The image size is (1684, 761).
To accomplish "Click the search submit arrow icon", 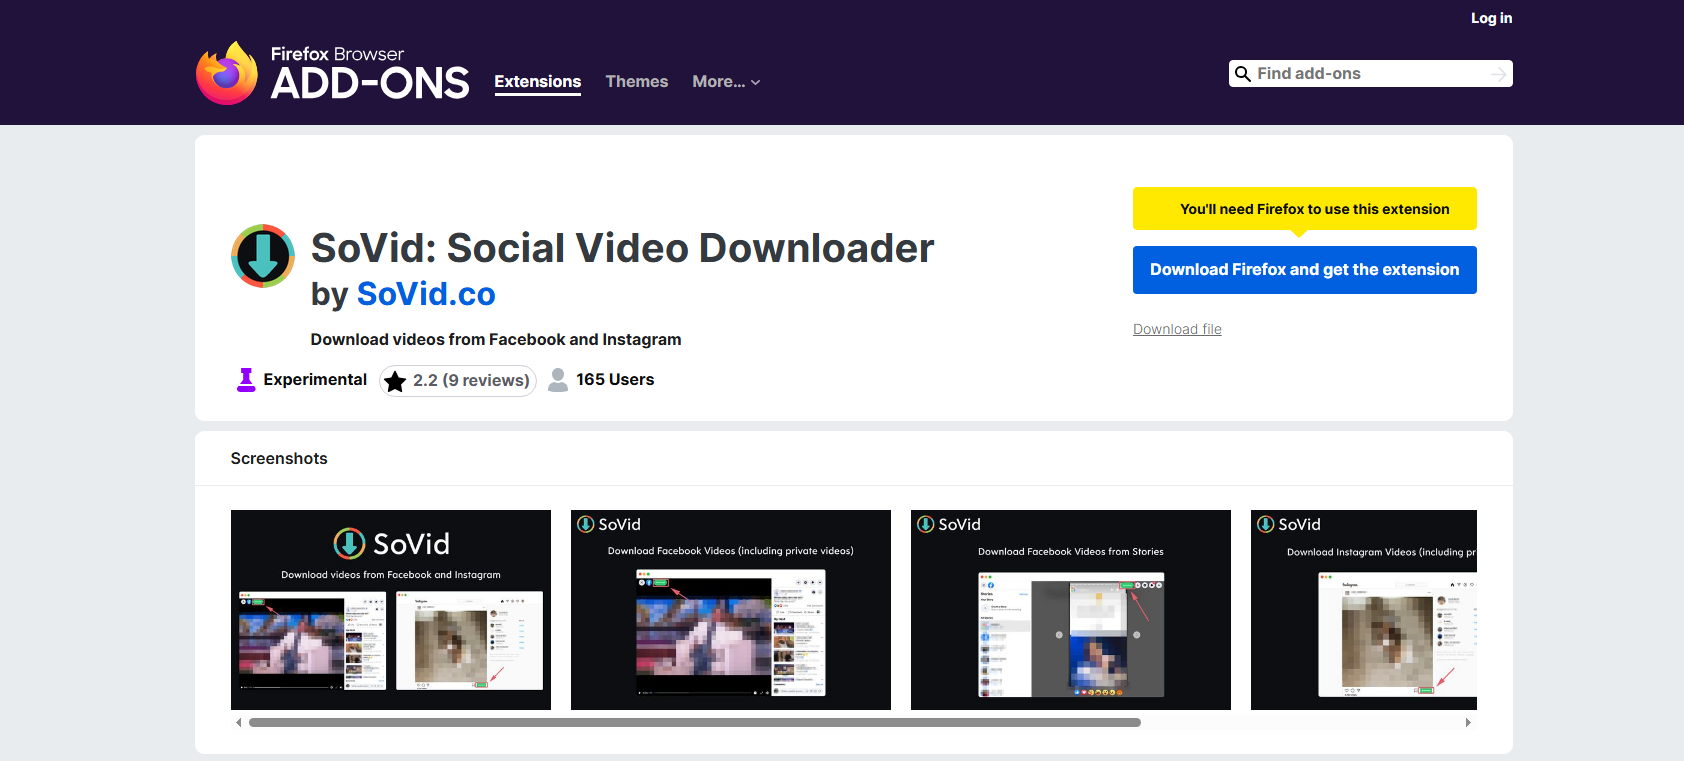I will pyautogui.click(x=1498, y=74).
